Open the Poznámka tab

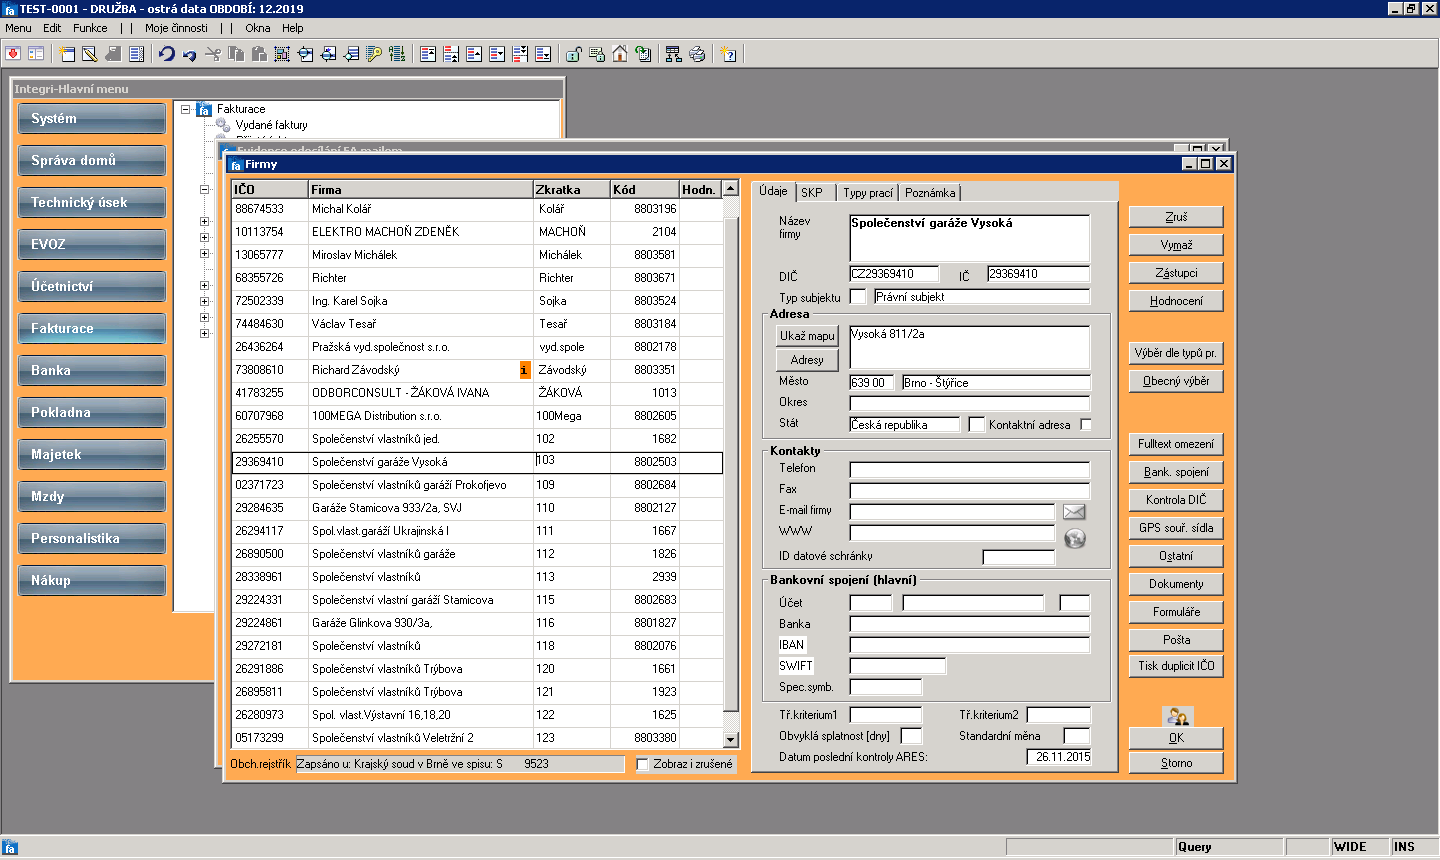930,193
